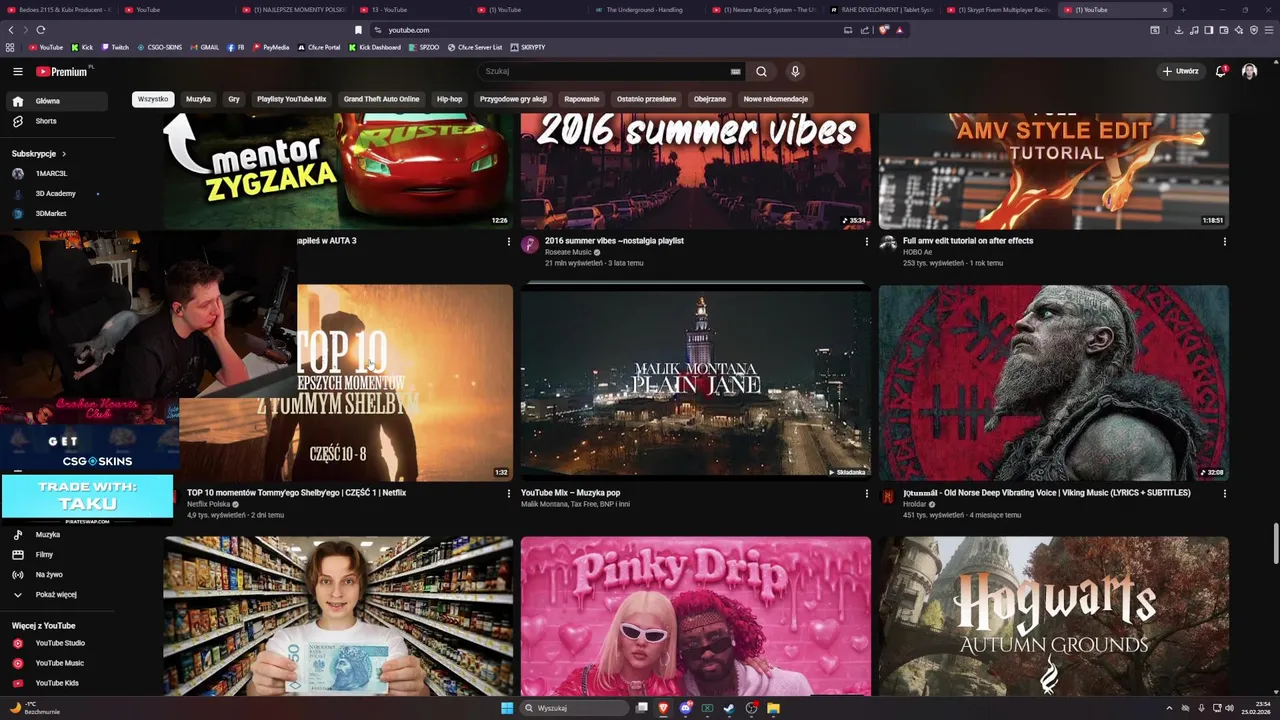Play the Malik Montana Plain Jane thumbnail

point(696,382)
